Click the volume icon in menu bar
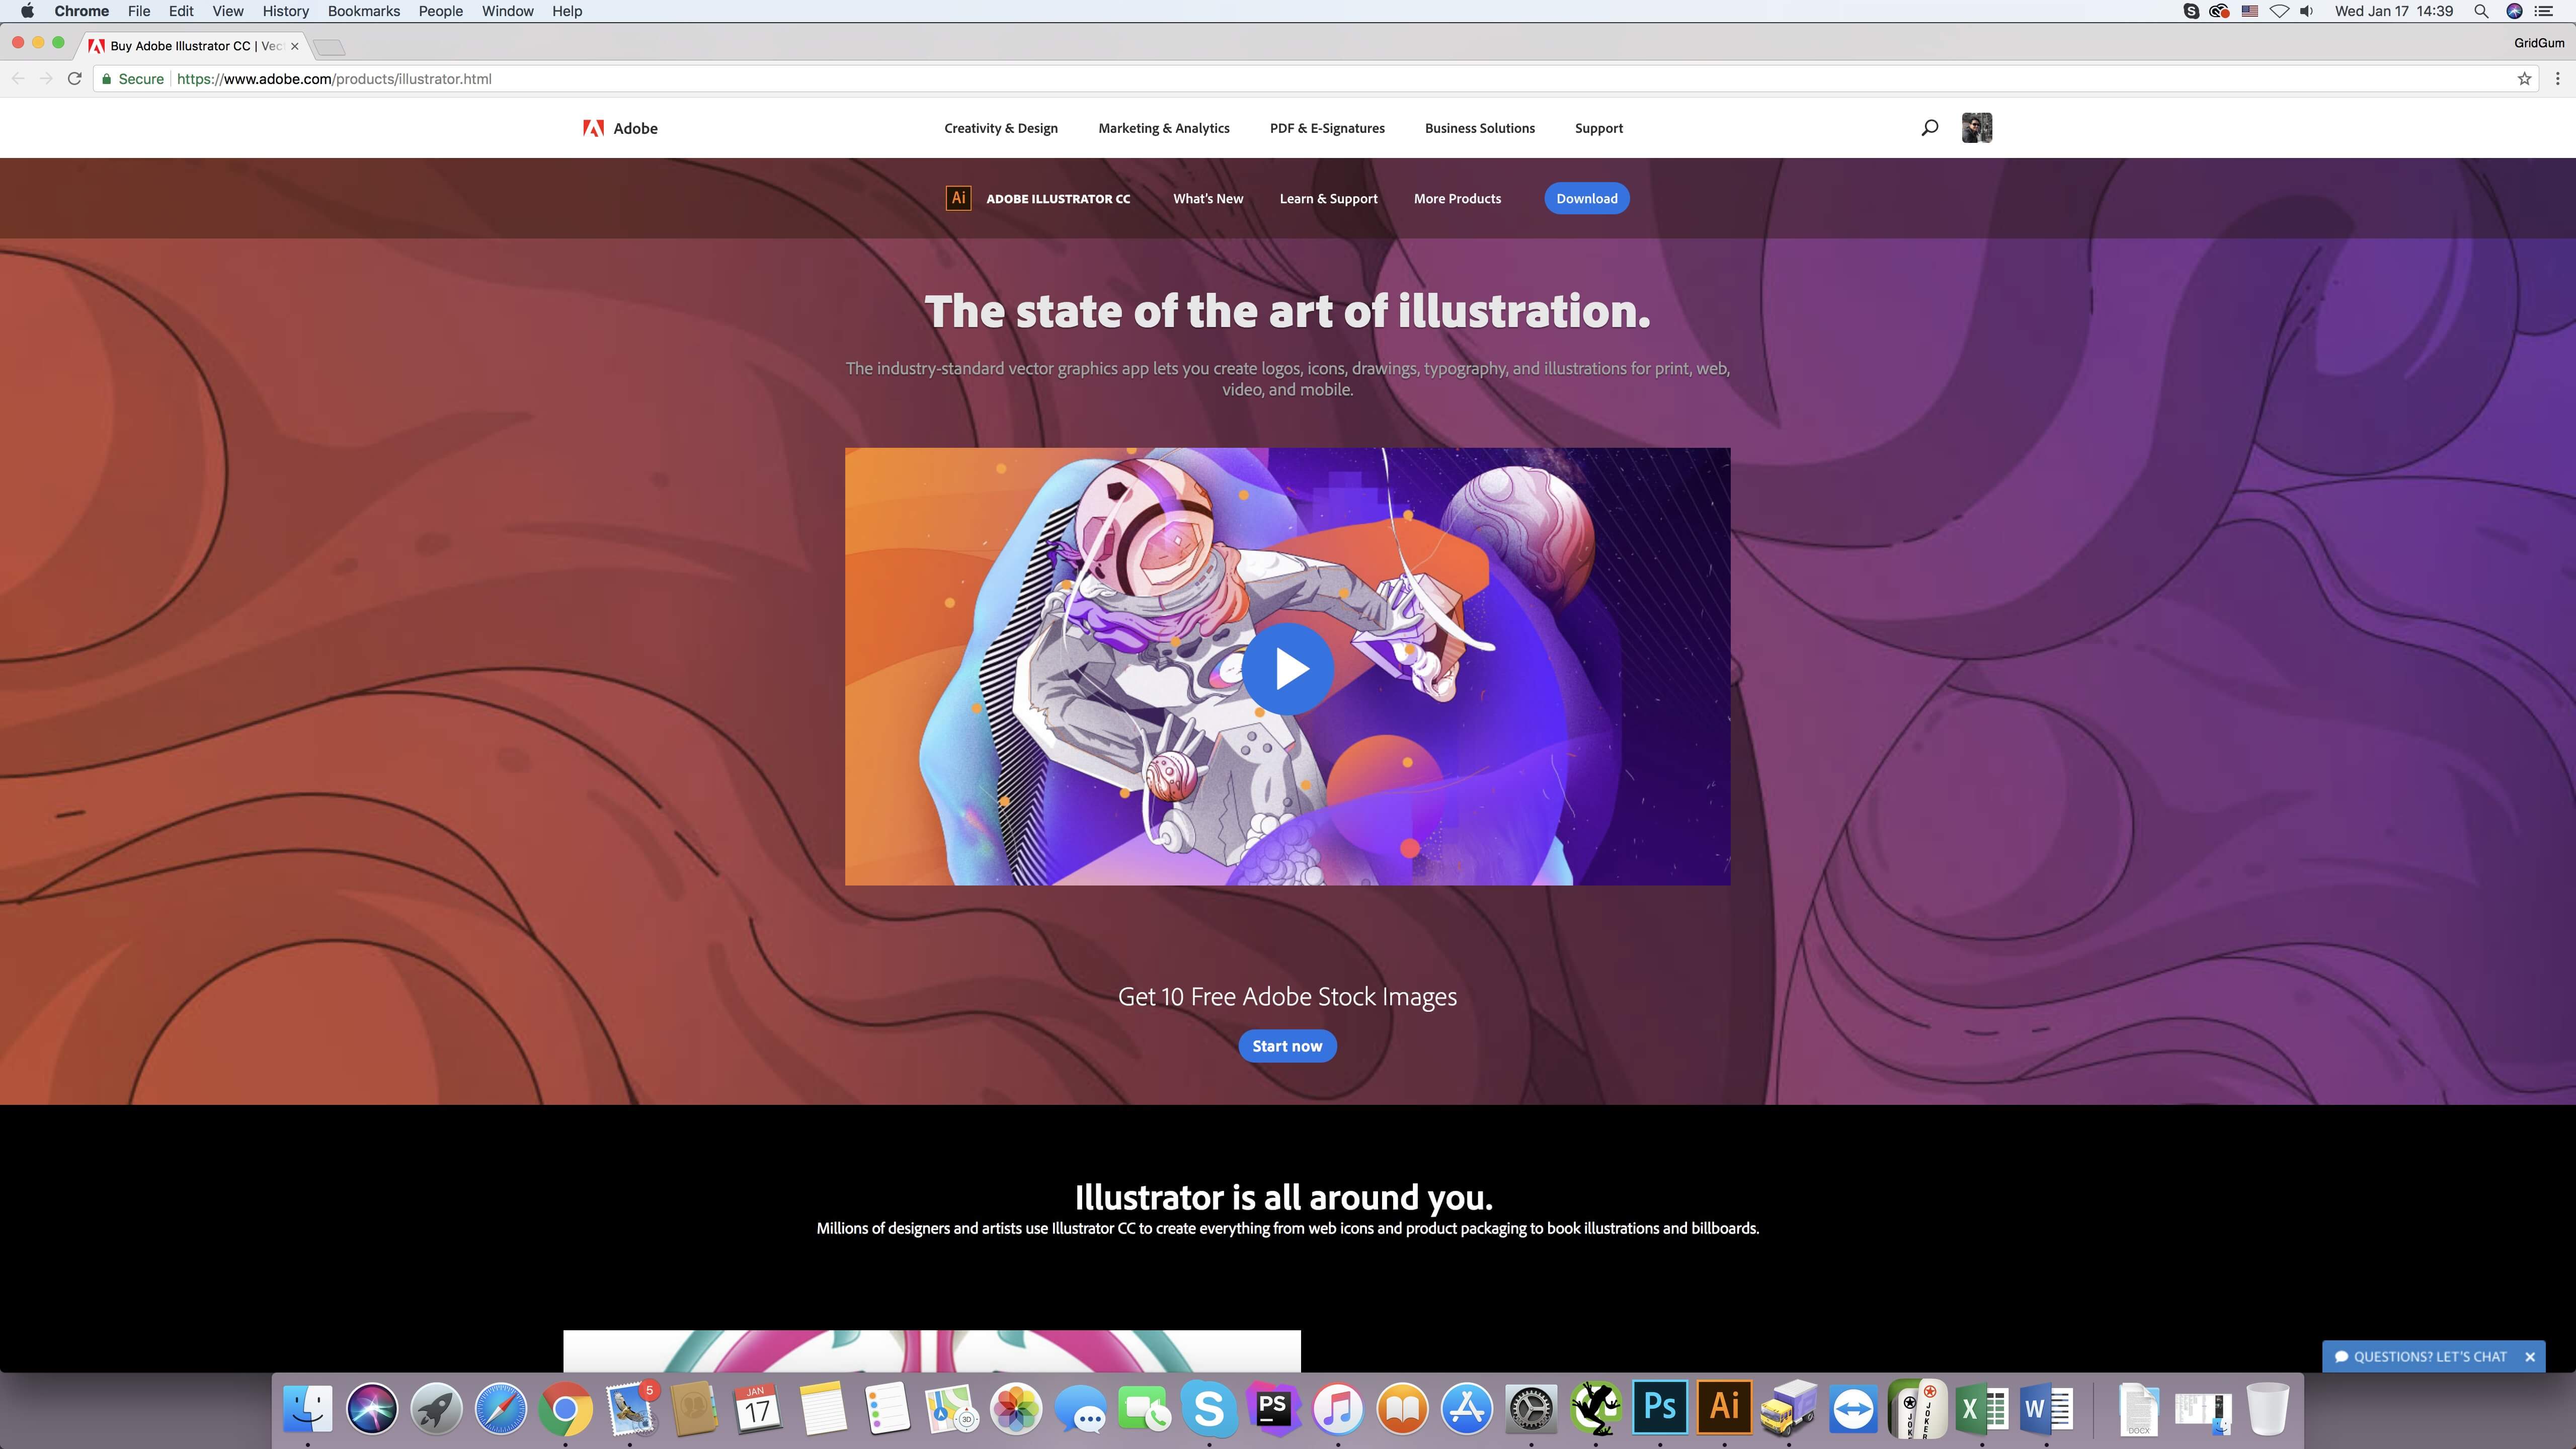This screenshot has height=1449, width=2576. click(x=2307, y=11)
